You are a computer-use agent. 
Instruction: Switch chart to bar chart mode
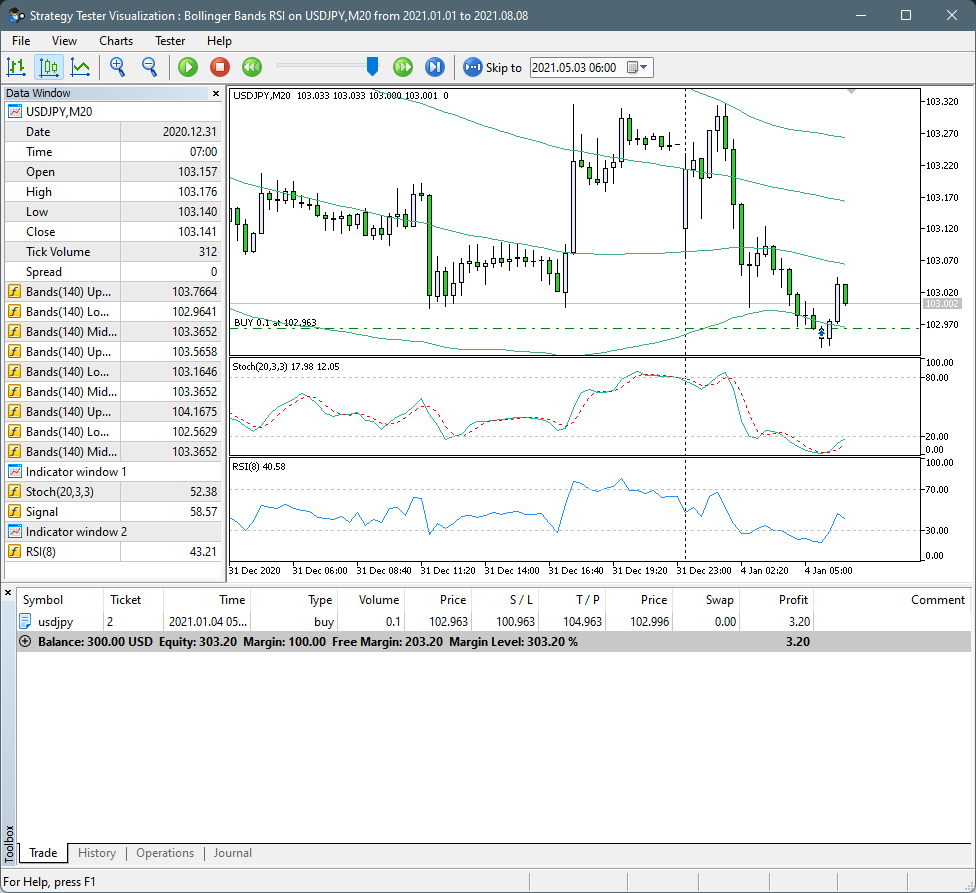16,67
